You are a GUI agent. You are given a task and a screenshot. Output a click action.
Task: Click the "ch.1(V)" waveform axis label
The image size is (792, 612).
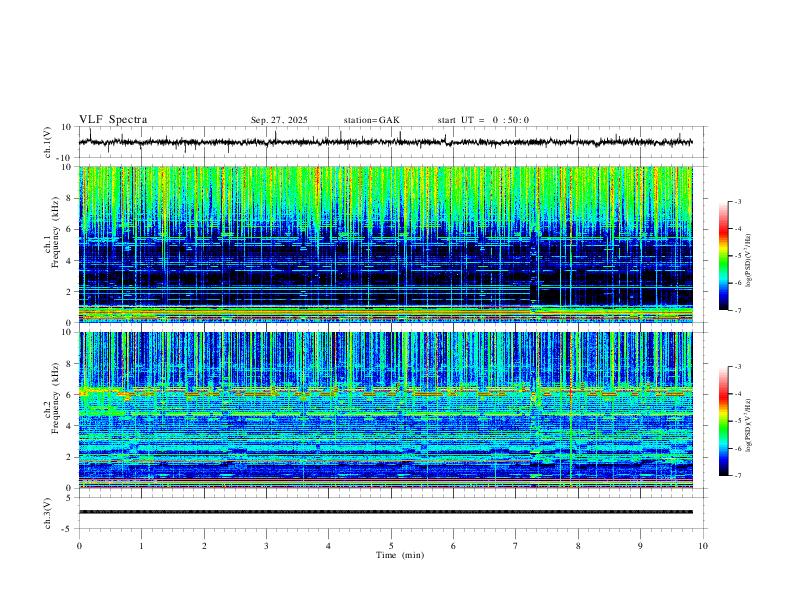(x=48, y=142)
